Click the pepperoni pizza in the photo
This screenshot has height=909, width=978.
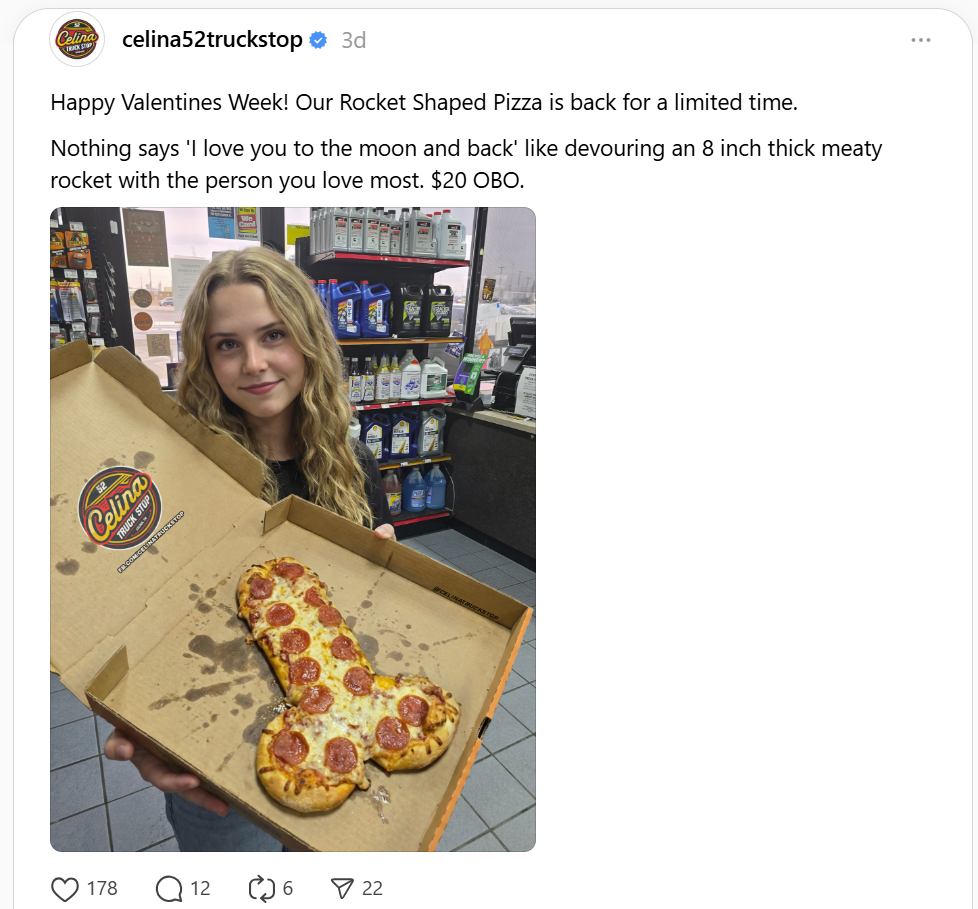(348, 684)
